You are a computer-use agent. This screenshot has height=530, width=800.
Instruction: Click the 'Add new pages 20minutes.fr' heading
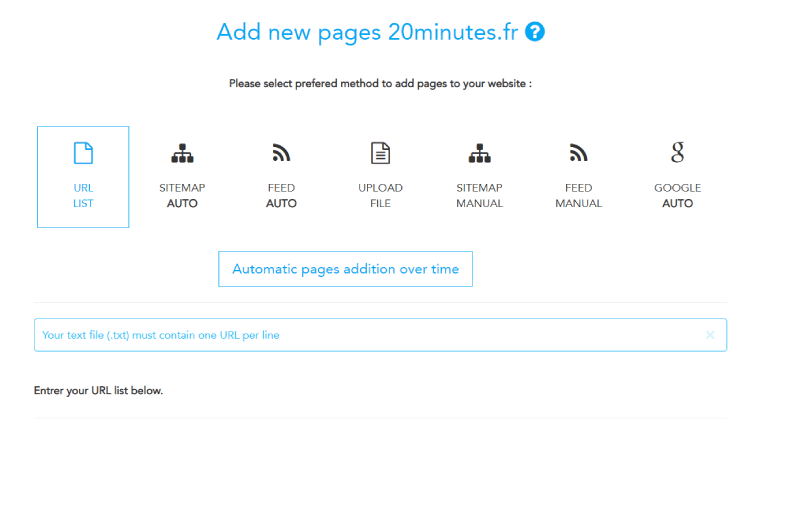coord(367,32)
